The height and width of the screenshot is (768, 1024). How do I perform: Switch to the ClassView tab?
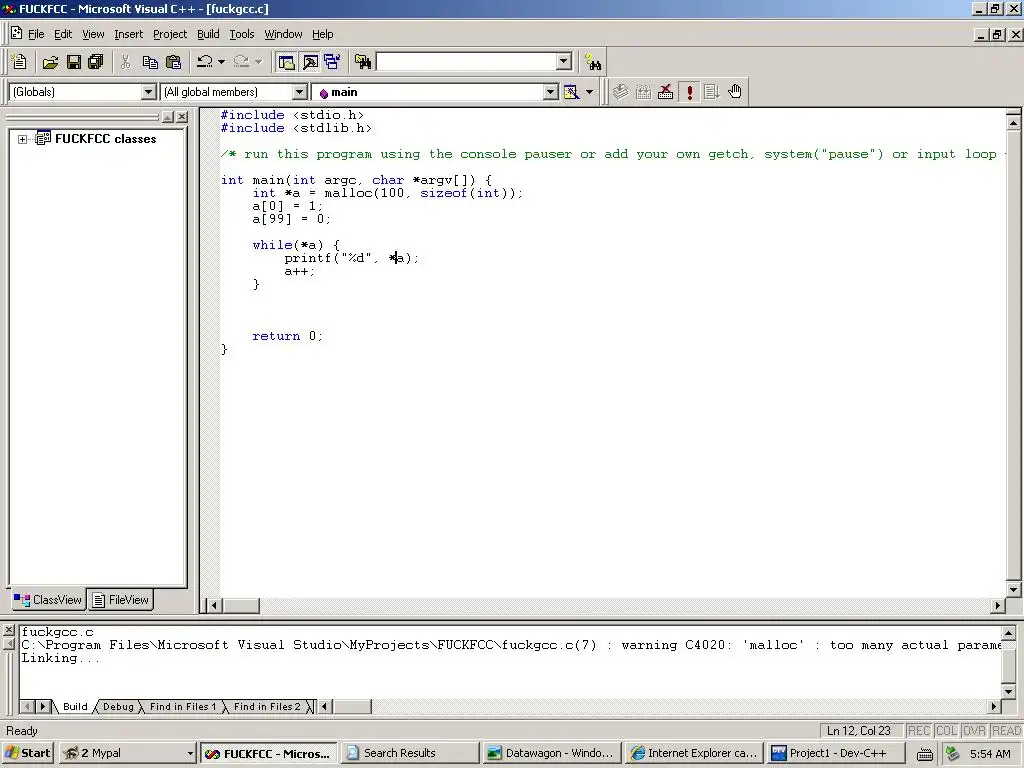(x=48, y=600)
